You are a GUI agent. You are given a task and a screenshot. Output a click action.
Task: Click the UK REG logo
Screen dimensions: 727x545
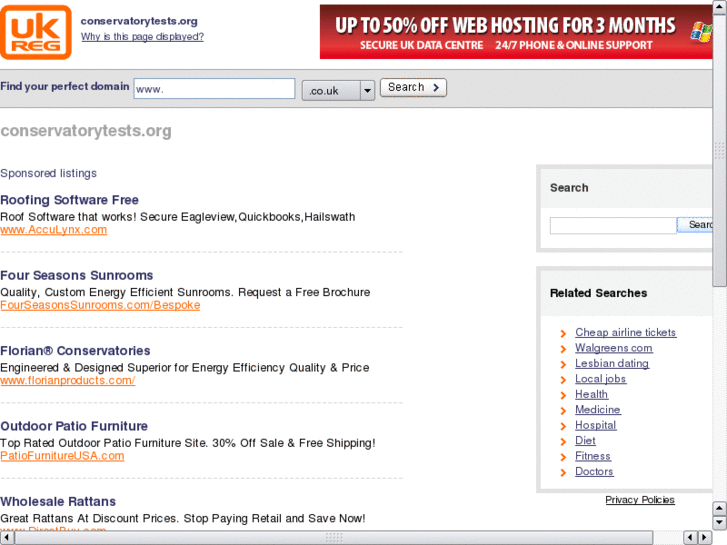point(36,32)
